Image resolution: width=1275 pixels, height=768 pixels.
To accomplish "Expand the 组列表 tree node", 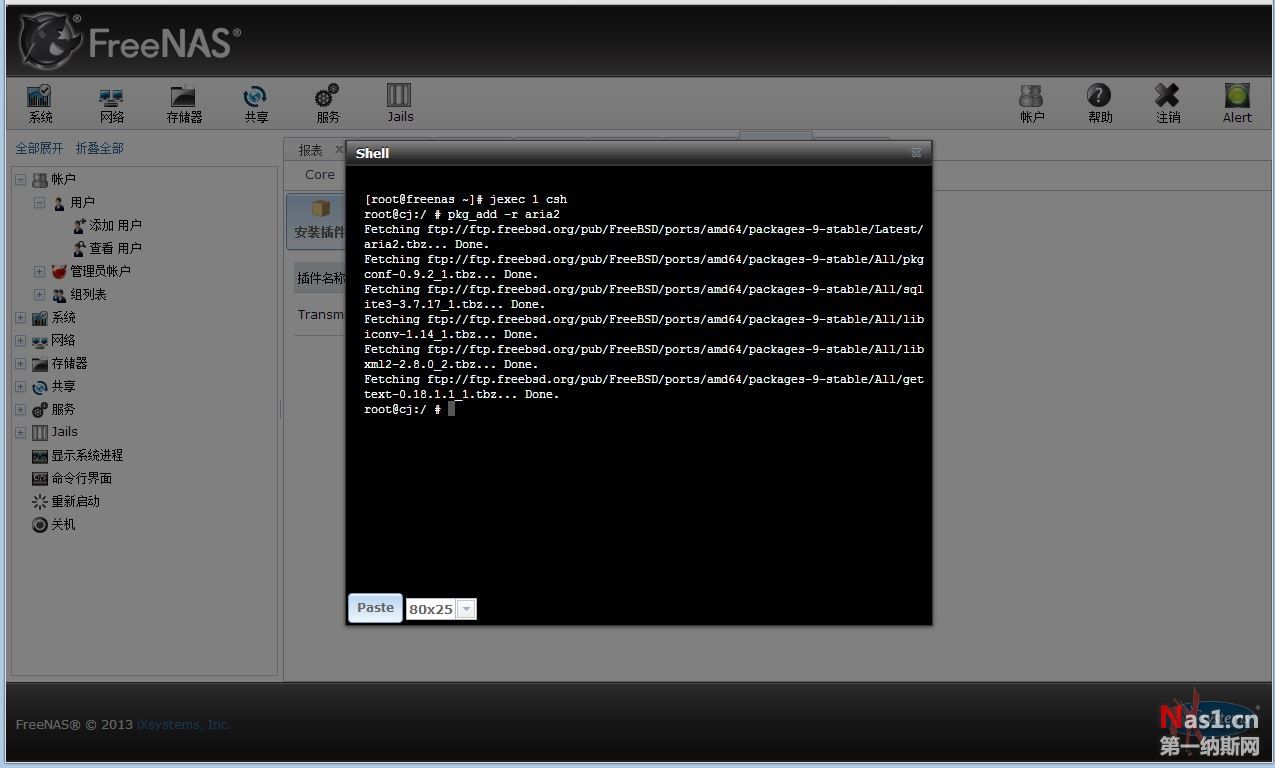I will pyautogui.click(x=39, y=295).
